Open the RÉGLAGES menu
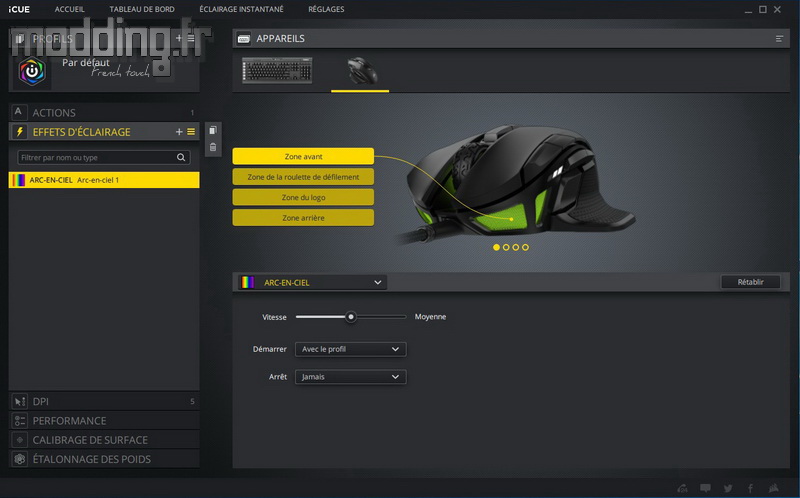The height and width of the screenshot is (498, 800). [326, 9]
